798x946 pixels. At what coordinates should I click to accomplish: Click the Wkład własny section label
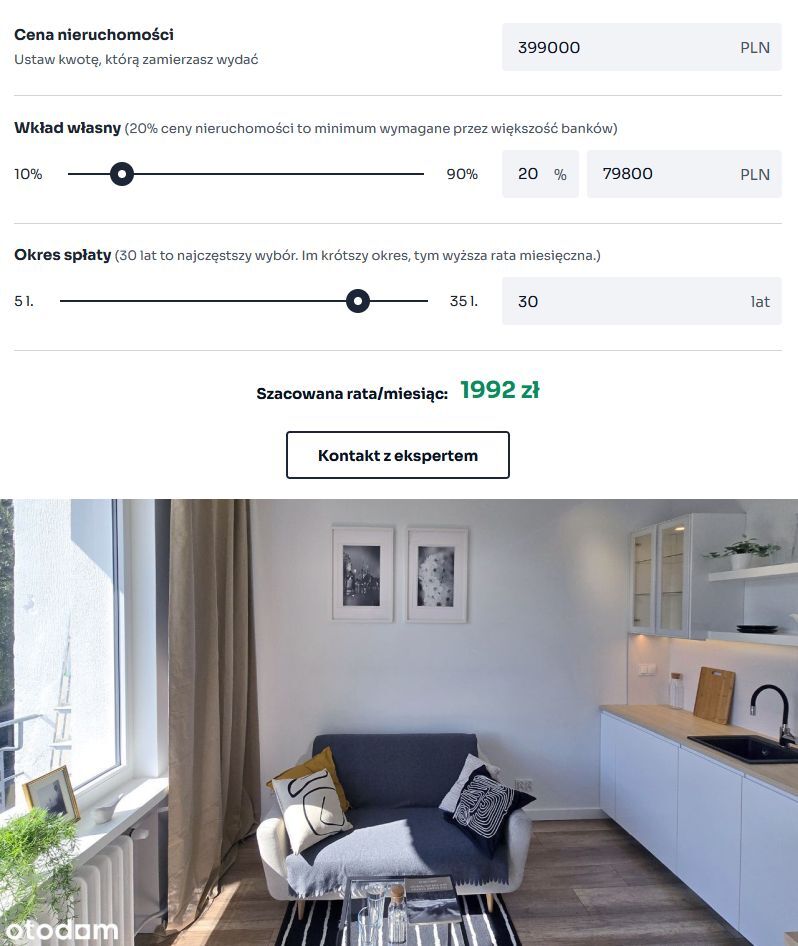(x=68, y=128)
